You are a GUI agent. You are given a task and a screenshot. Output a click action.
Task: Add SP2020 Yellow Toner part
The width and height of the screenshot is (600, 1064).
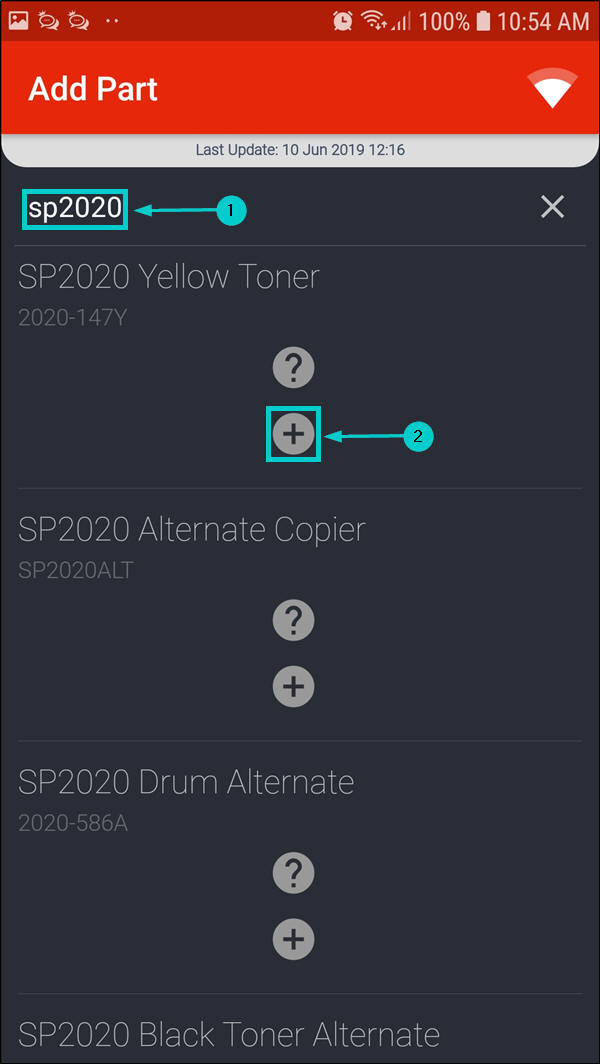pos(293,434)
